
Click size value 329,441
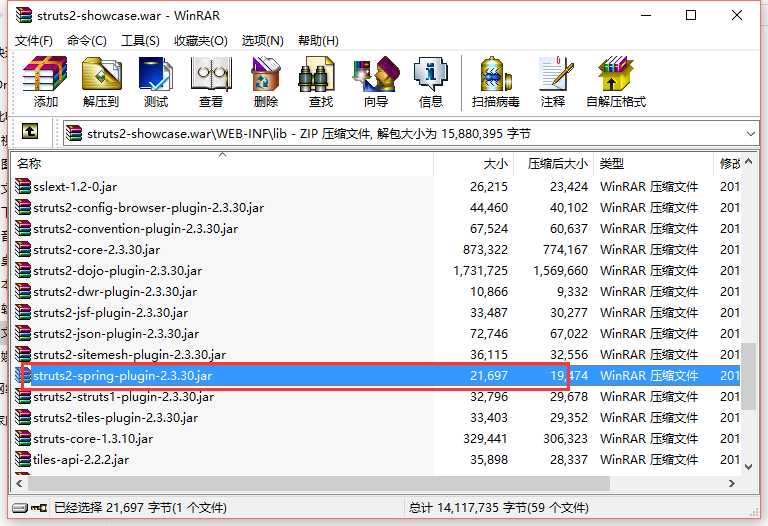coord(485,439)
